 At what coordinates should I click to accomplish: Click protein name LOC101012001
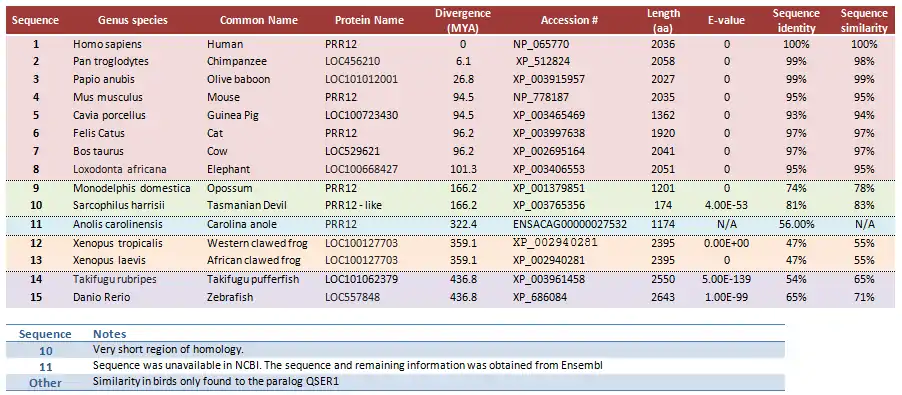pos(361,79)
